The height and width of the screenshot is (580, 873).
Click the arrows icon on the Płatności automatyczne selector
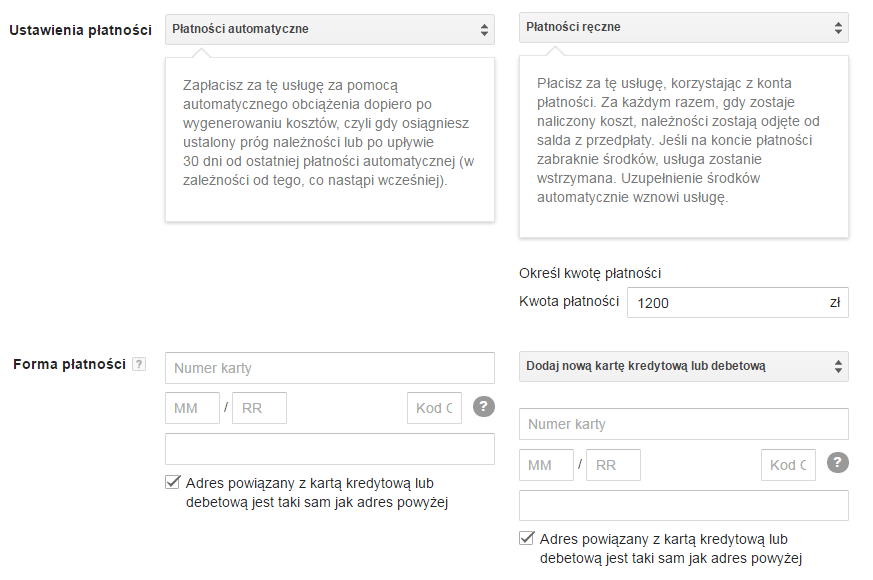pos(483,29)
